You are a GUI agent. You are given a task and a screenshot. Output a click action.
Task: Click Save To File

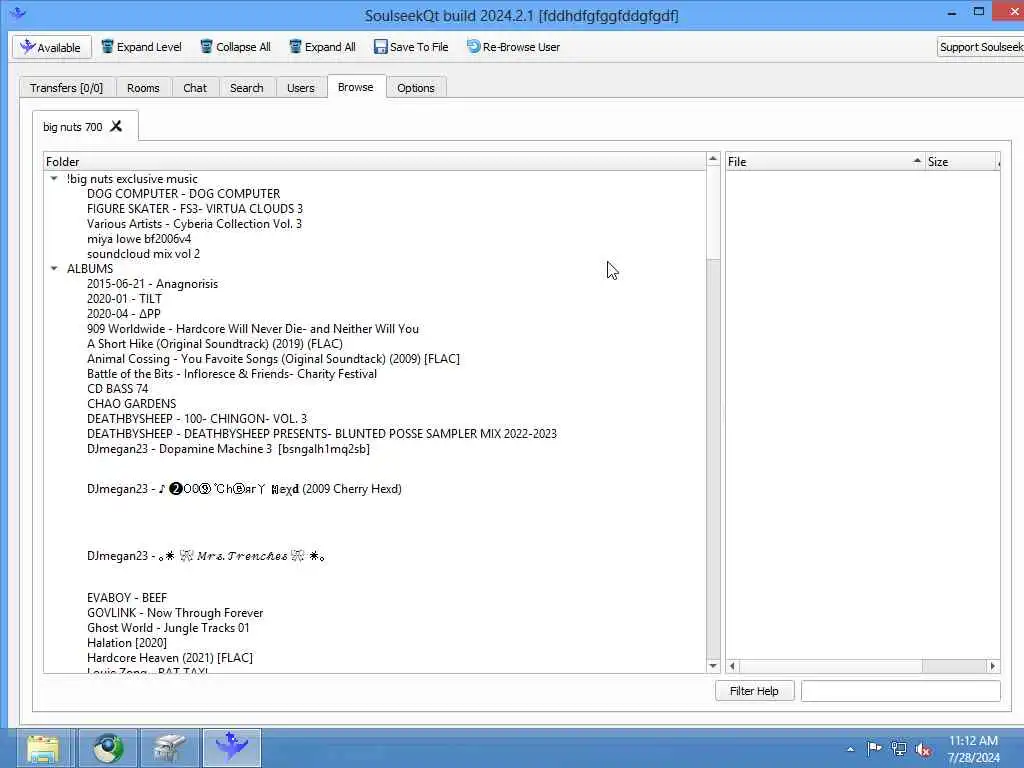click(x=411, y=47)
